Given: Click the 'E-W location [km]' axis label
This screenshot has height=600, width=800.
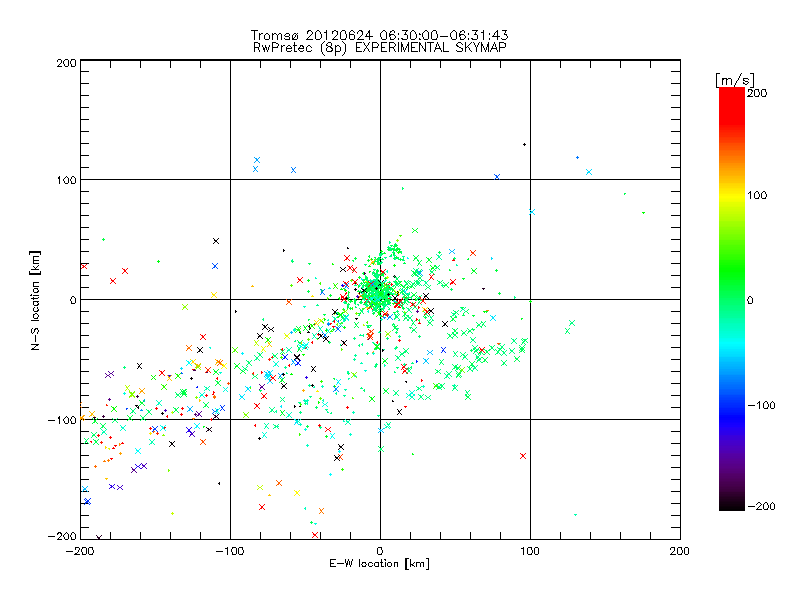Looking at the screenshot, I should [x=379, y=564].
